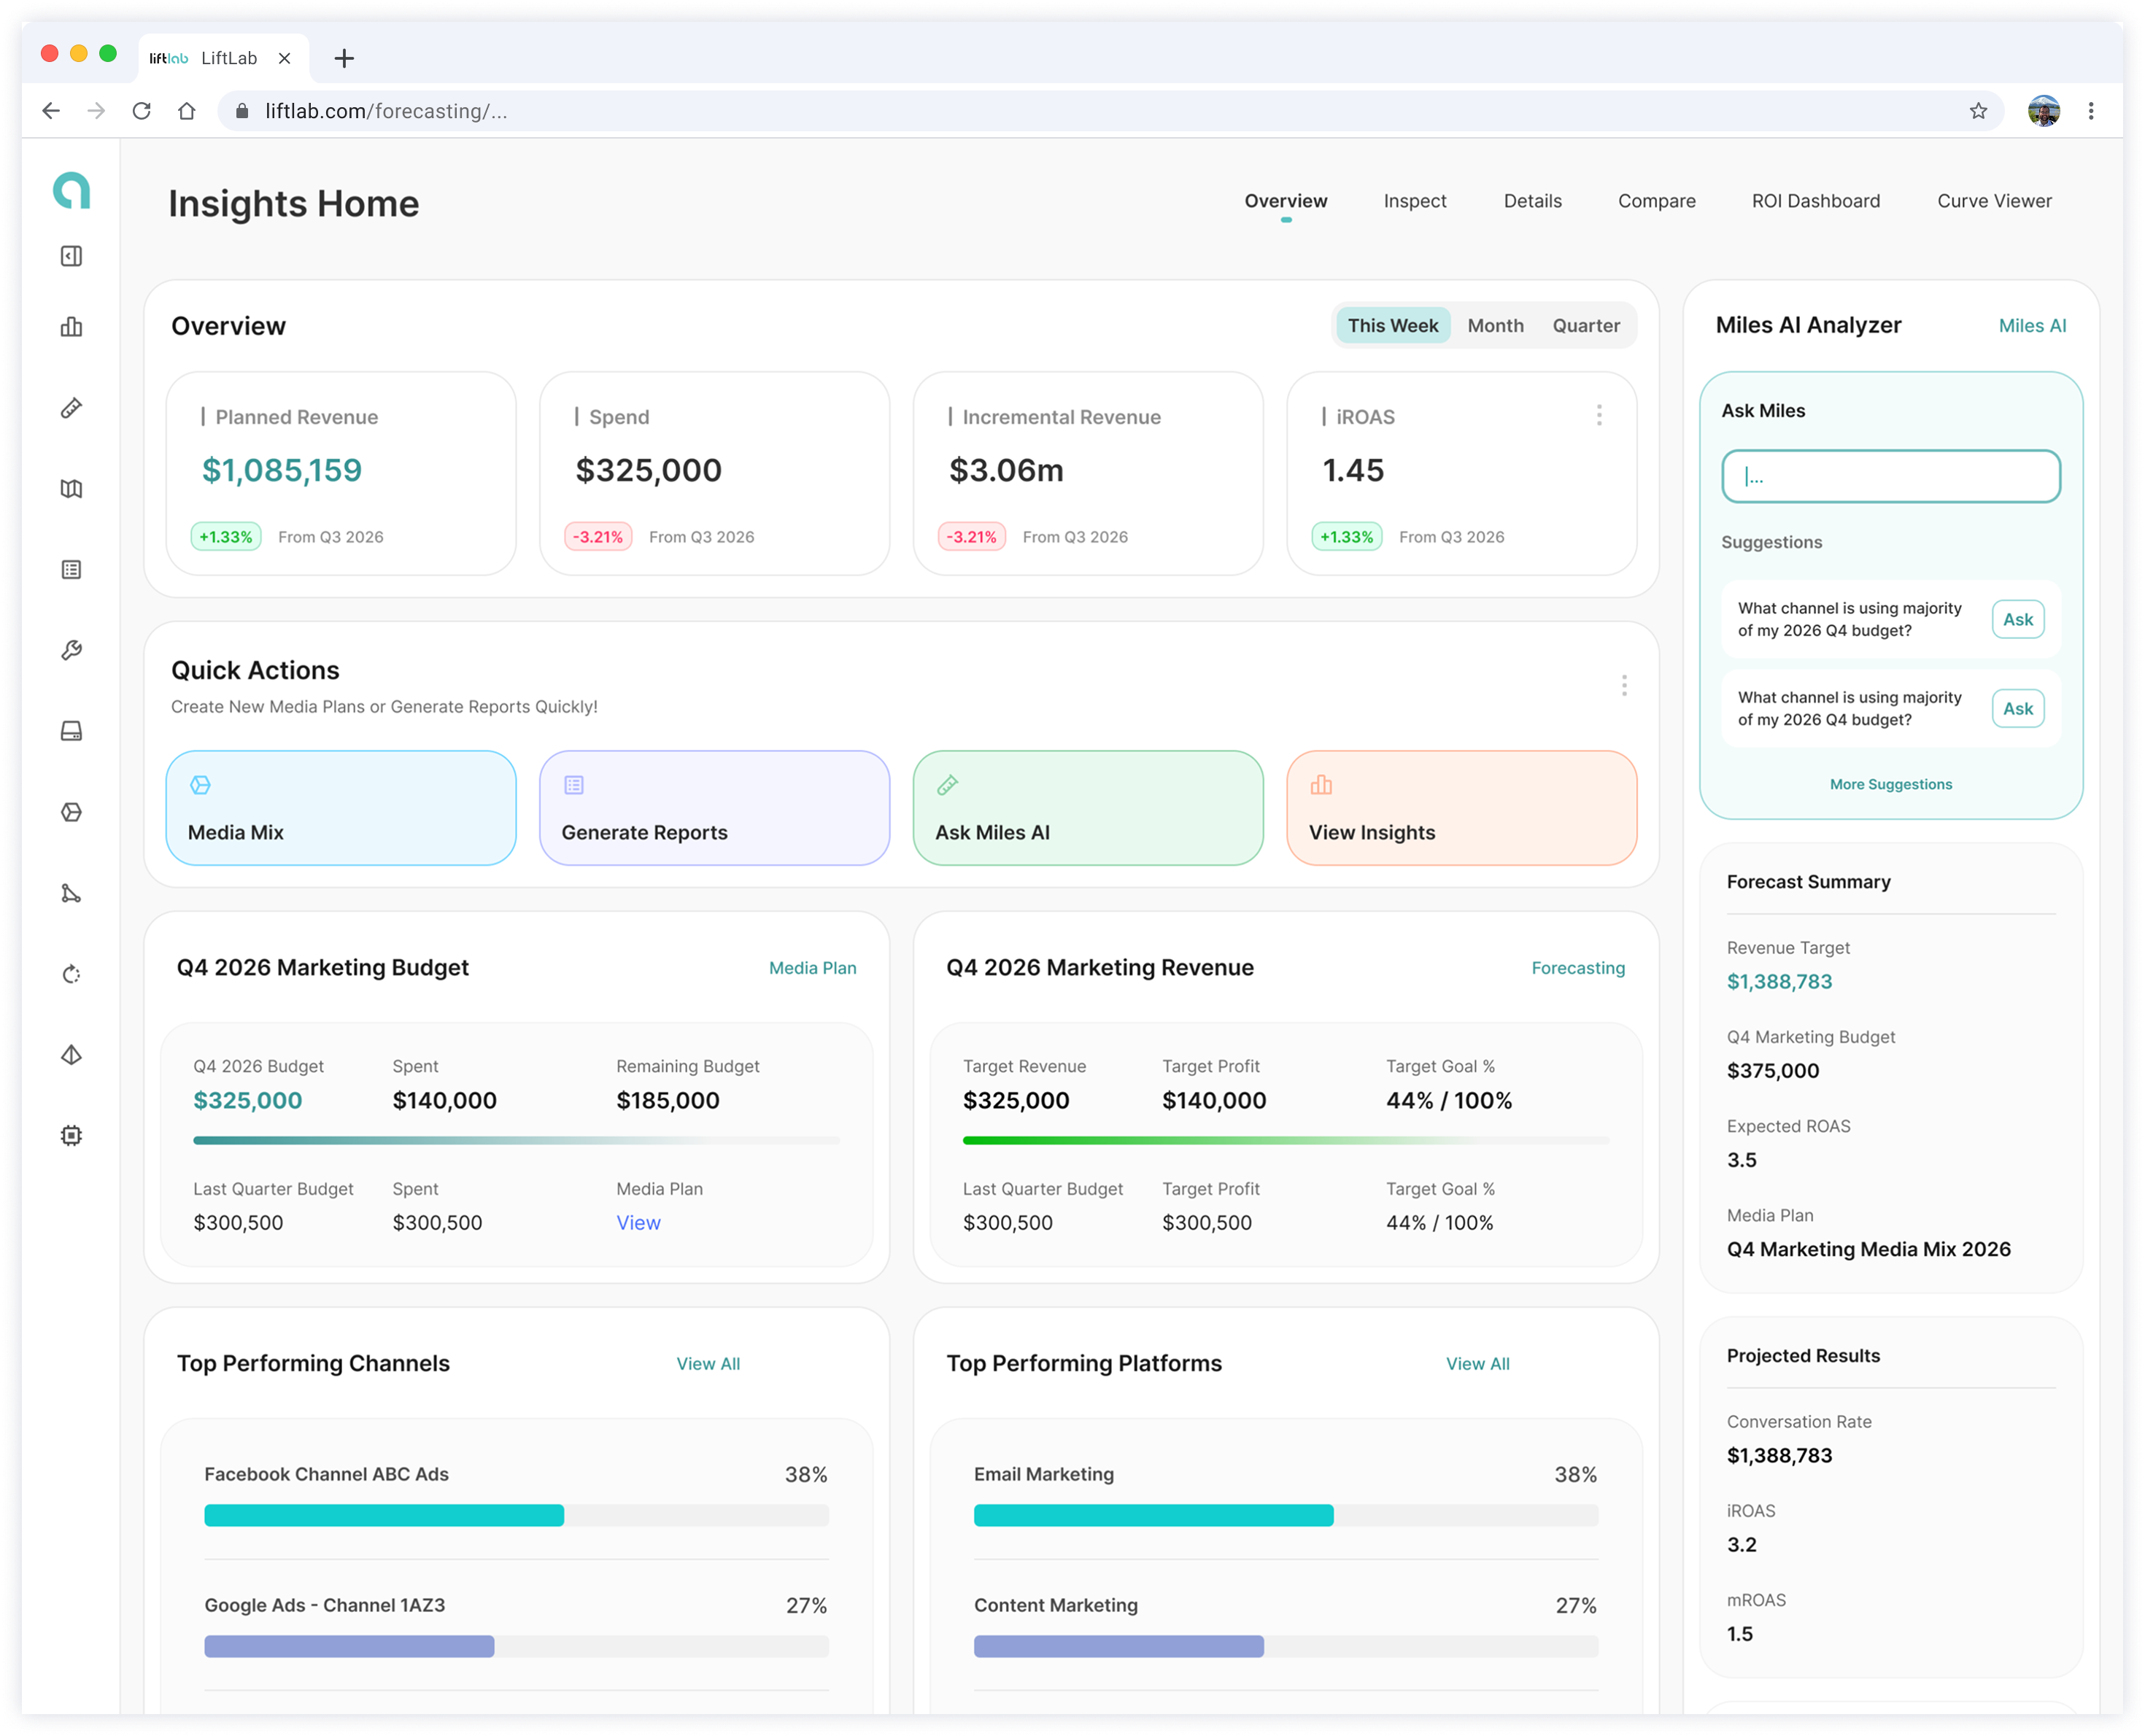Screen dimensions: 2145x1736
Task: Click the LiftLab logo icon
Action: coord(71,190)
